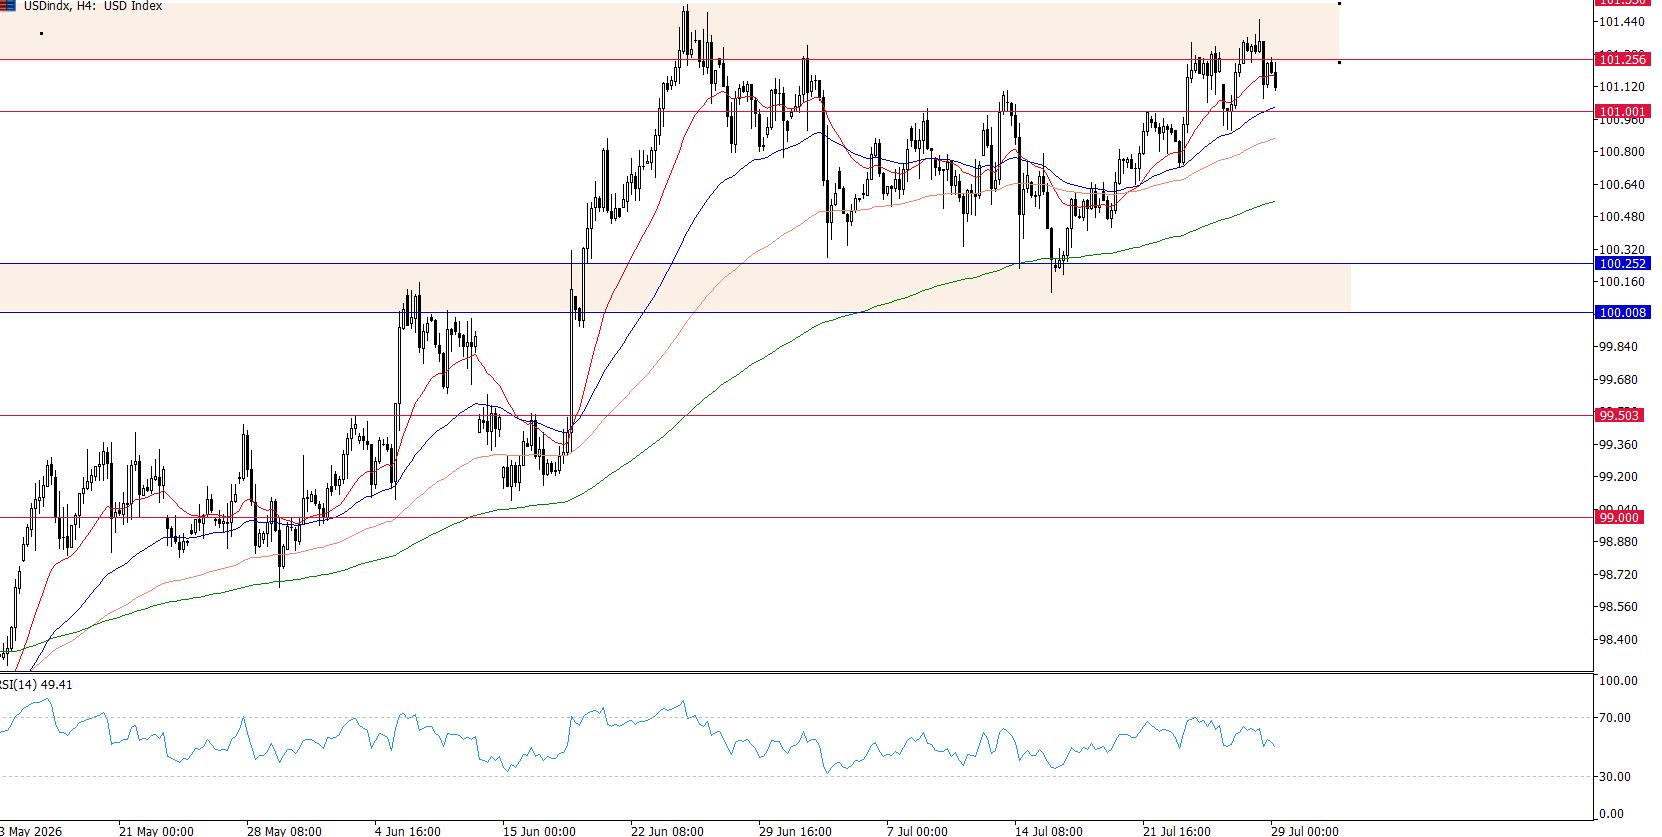Select the blue 100.008 price level tag
Image resolution: width=1662 pixels, height=837 pixels.
(x=1622, y=313)
